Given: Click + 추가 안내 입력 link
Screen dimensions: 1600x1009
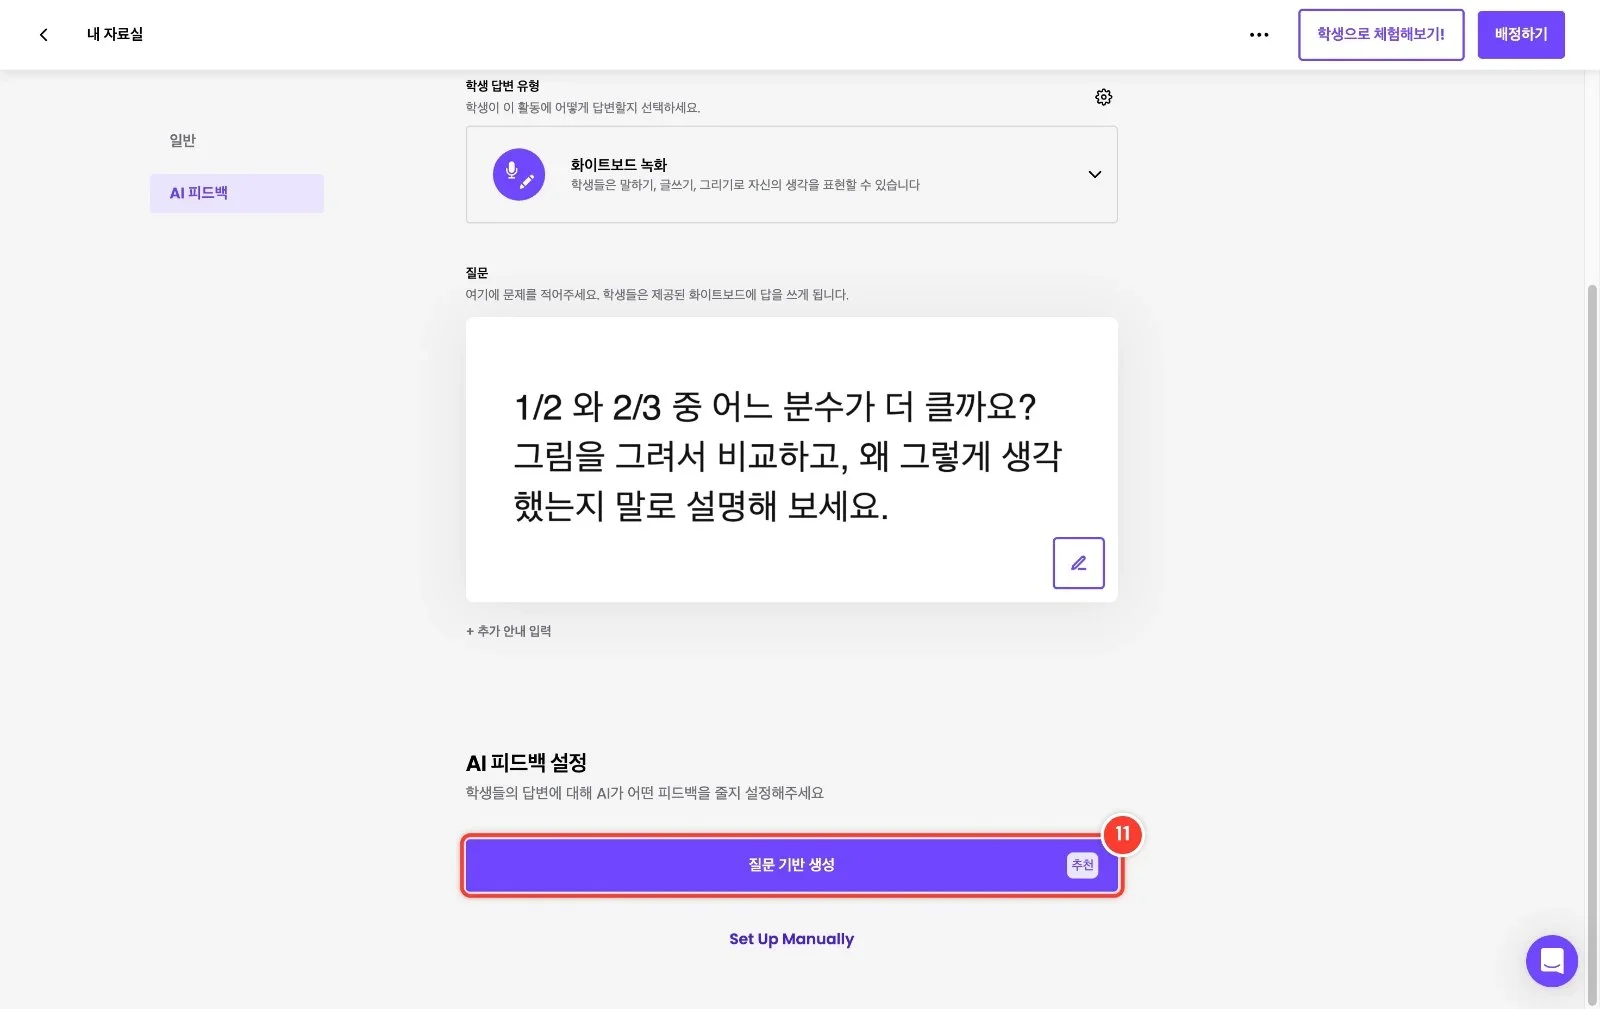Looking at the screenshot, I should 509,631.
